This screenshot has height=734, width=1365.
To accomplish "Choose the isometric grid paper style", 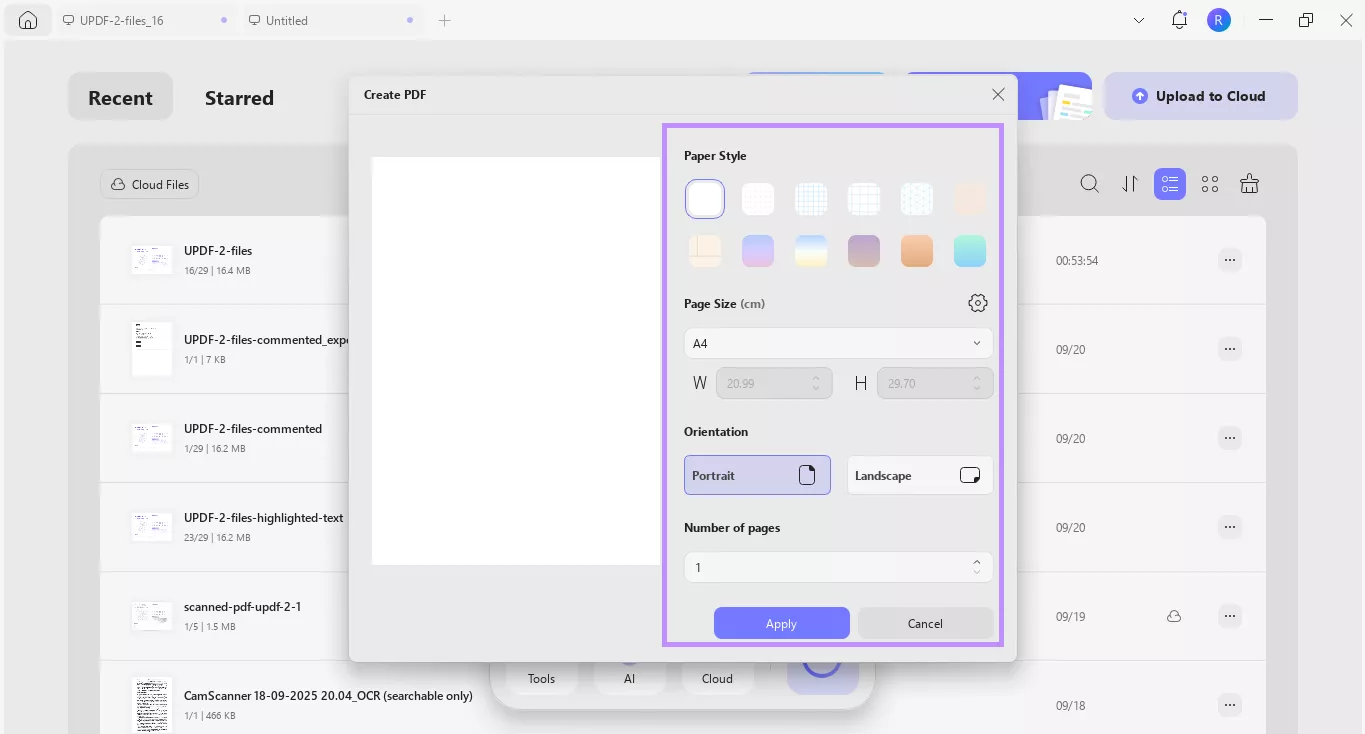I will tap(917, 198).
